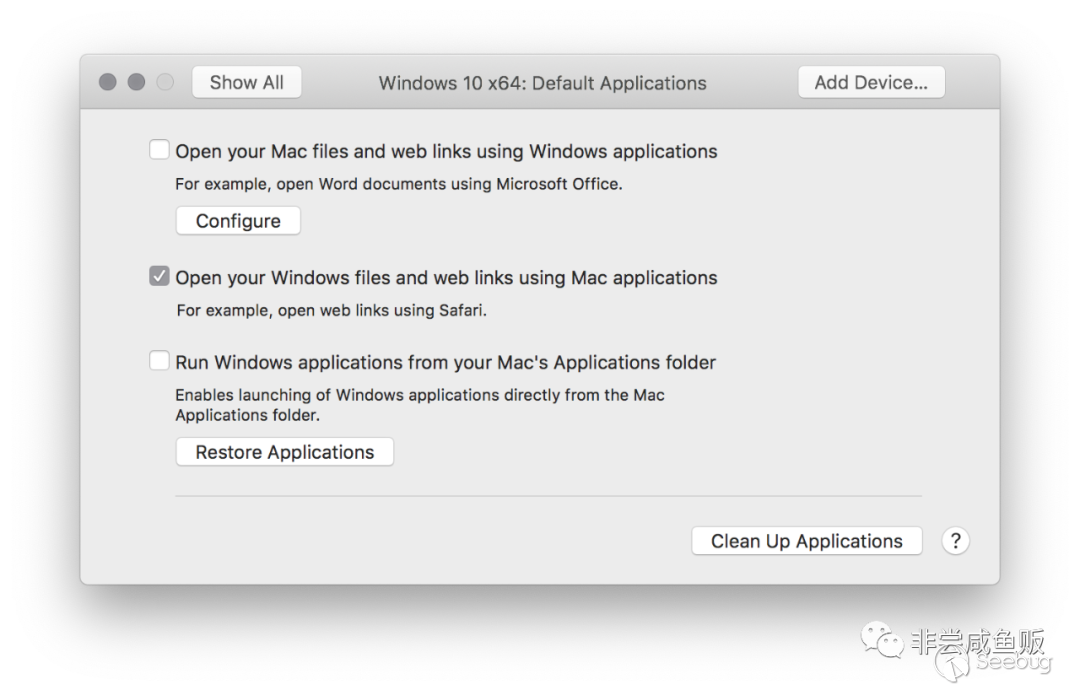The height and width of the screenshot is (690, 1080).
Task: Click the 'Open your Mac files and web links' label
Action: pos(446,152)
